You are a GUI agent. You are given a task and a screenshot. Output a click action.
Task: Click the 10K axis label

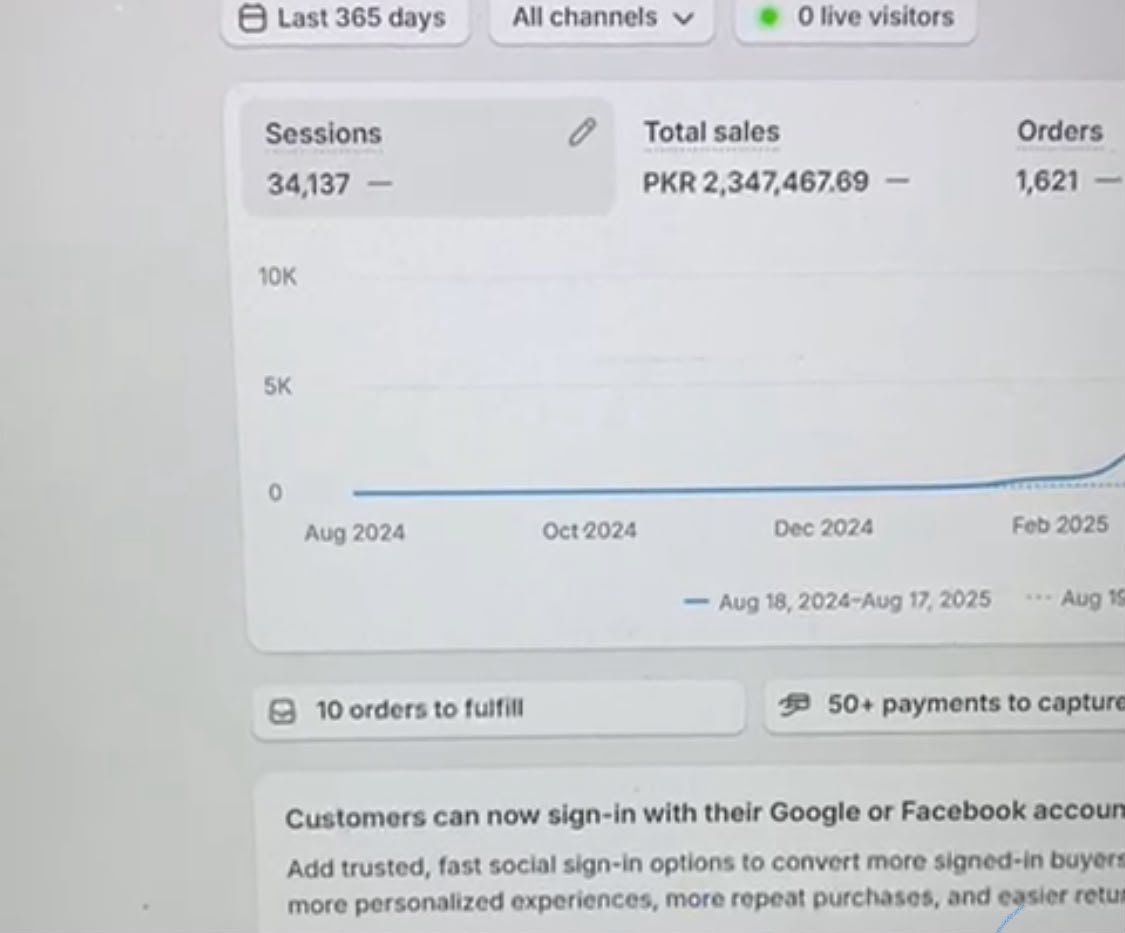(278, 276)
